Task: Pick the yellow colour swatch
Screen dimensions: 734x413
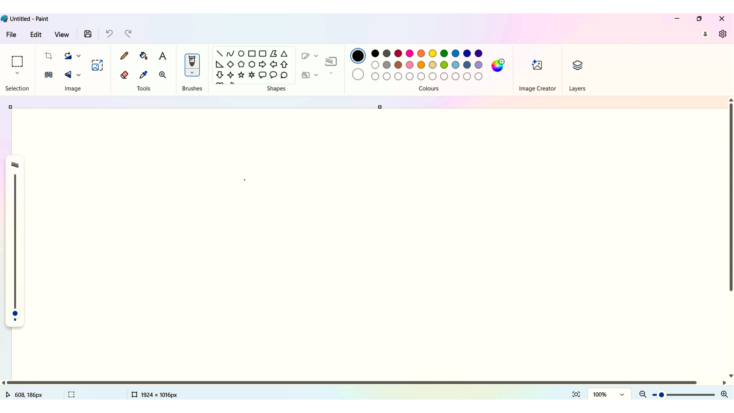Action: point(433,53)
